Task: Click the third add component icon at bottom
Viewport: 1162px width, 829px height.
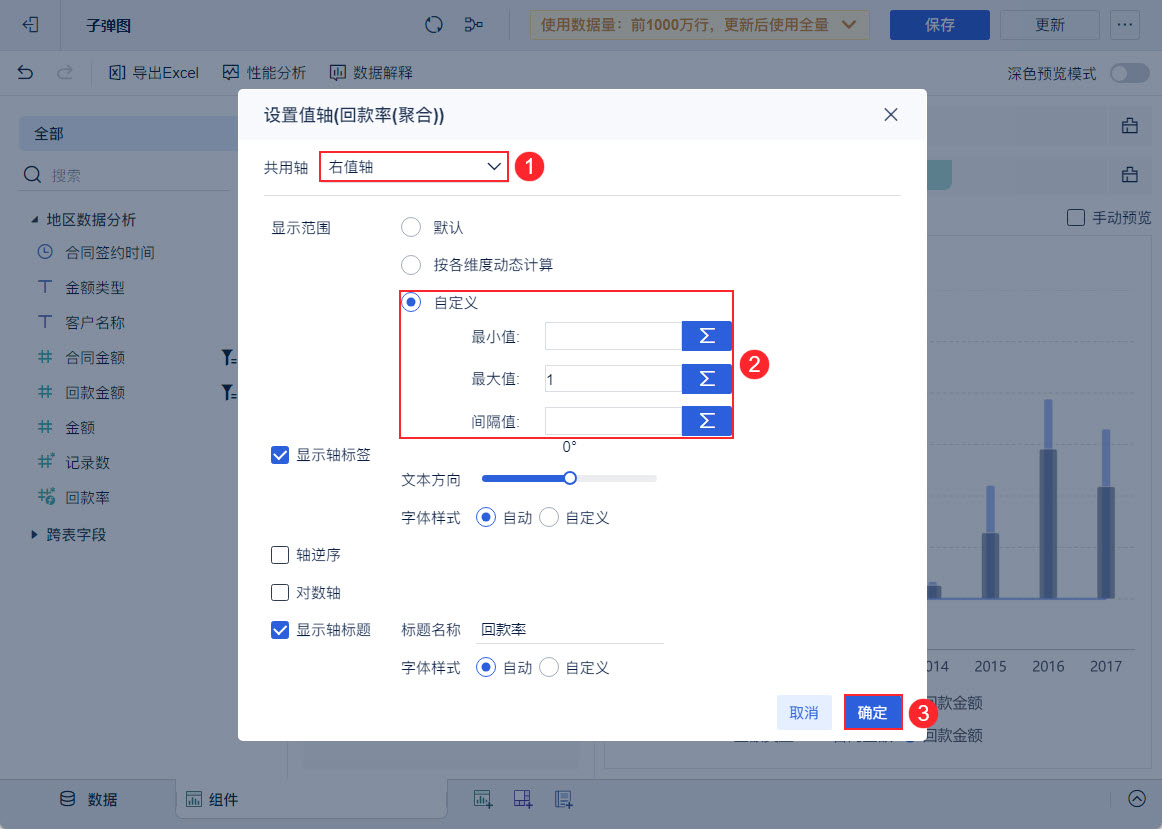Action: (x=563, y=799)
